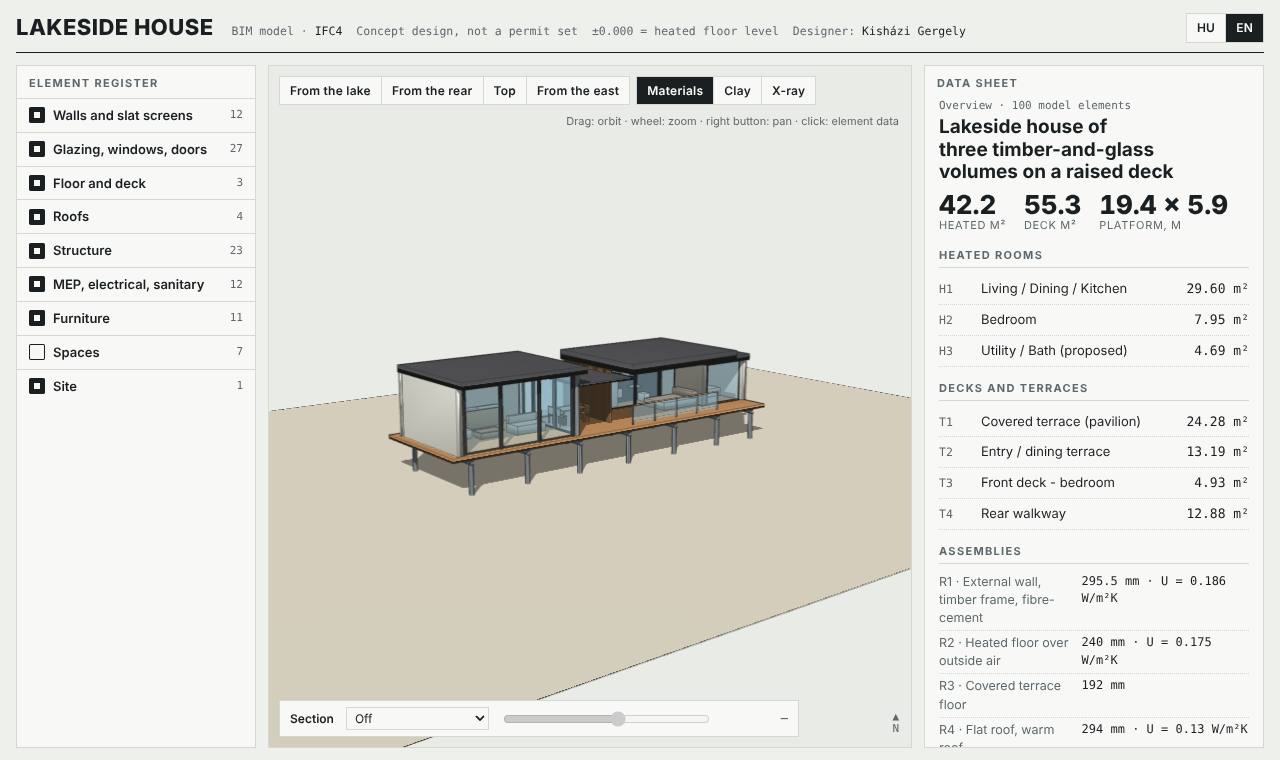Click the Overview · 100 model elements text
This screenshot has height=760, width=1280.
(1035, 105)
